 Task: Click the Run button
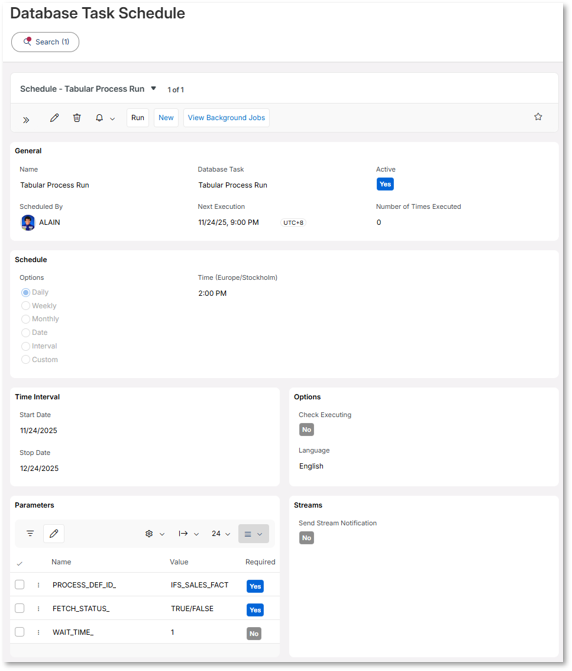[138, 118]
